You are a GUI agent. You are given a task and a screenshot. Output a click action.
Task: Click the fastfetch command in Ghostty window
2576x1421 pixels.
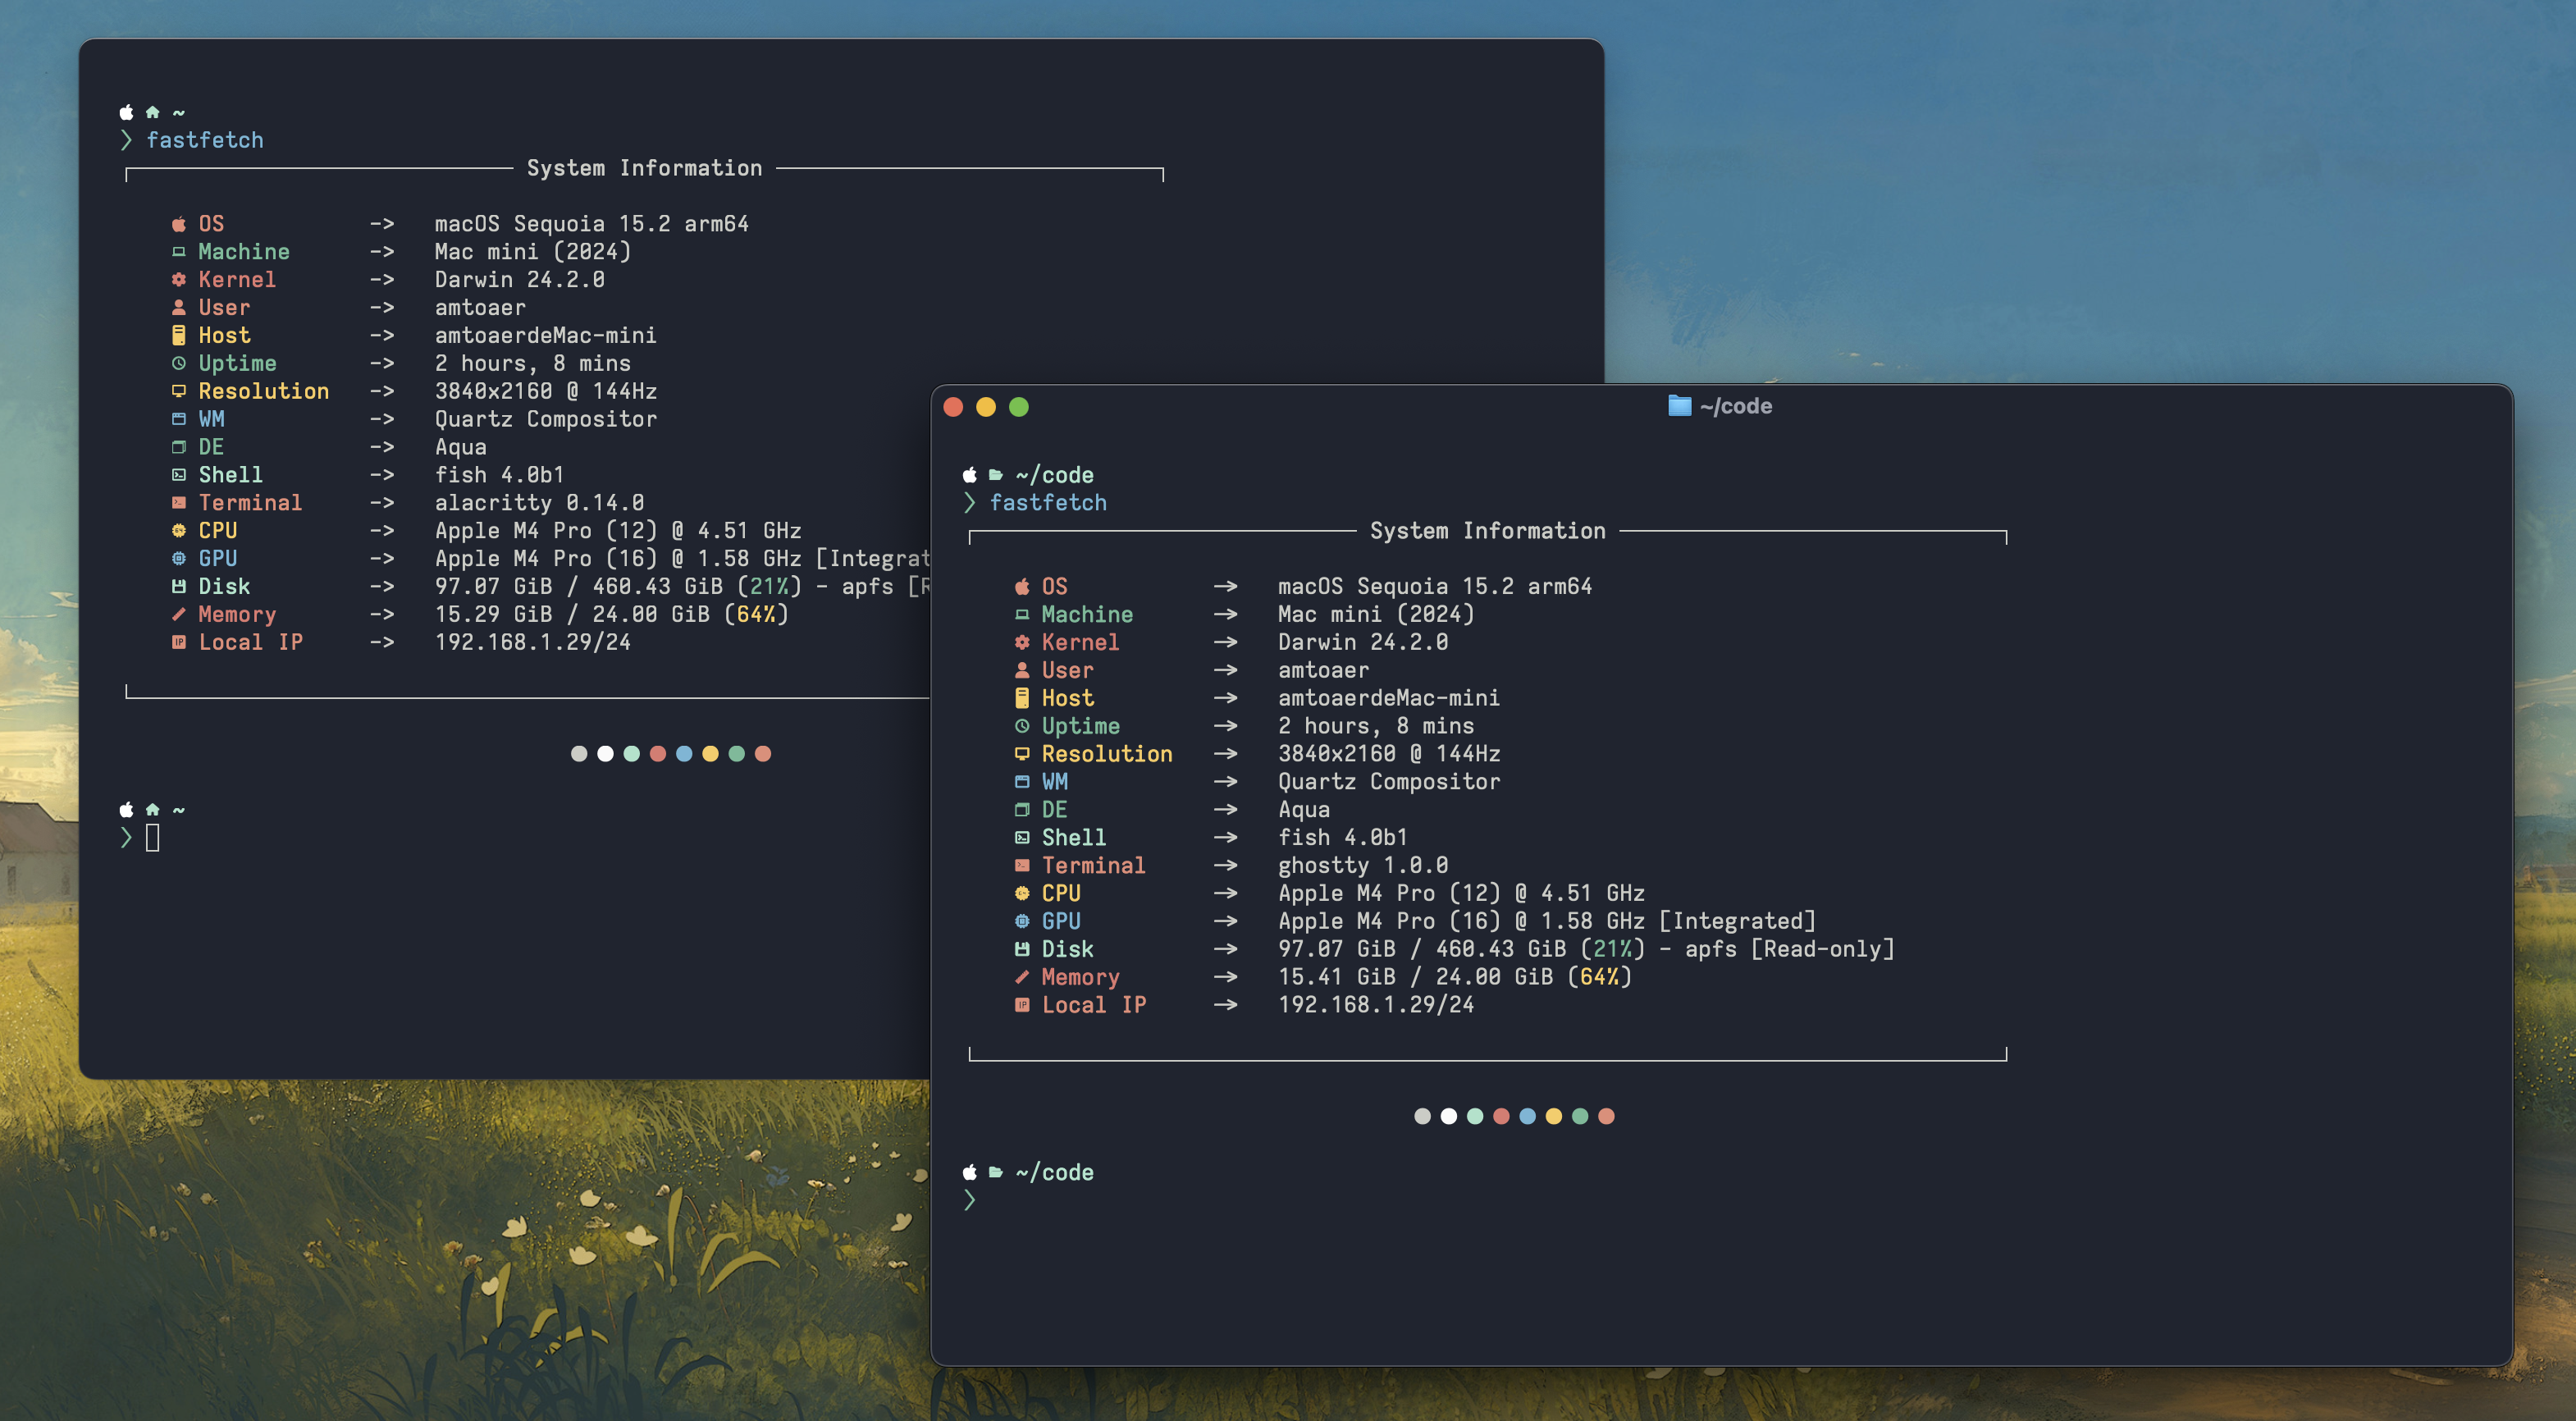pos(1048,503)
